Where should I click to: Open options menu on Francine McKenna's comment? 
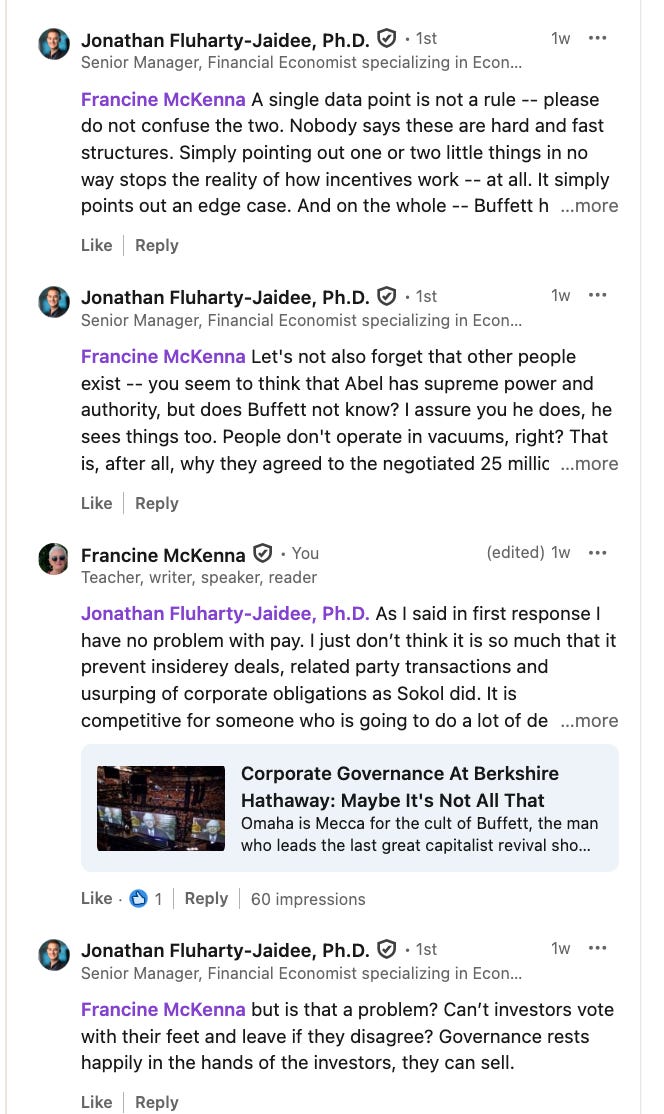click(597, 553)
